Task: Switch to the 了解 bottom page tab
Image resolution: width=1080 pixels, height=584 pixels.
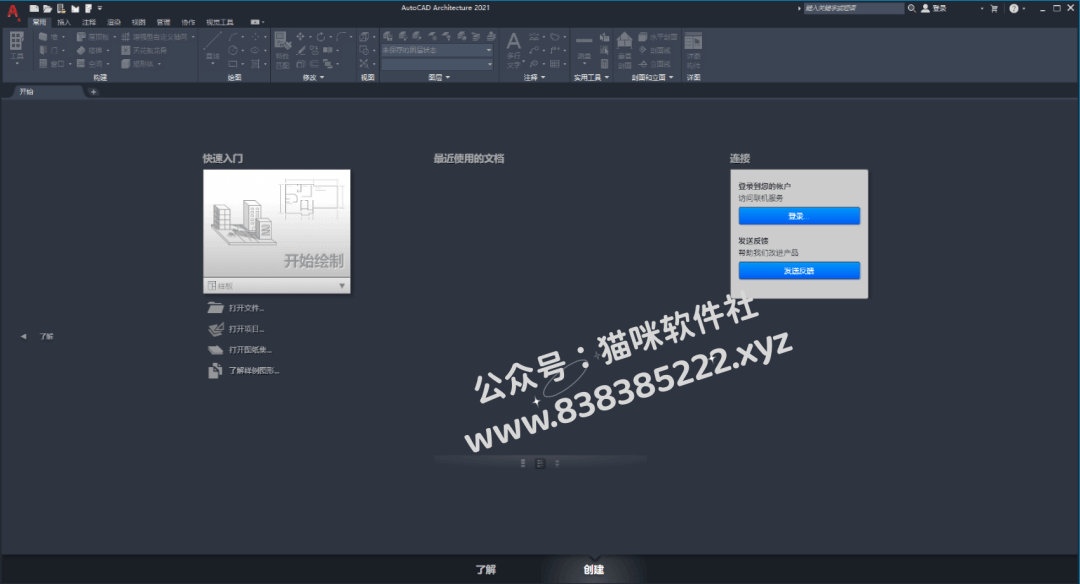Action: 486,570
